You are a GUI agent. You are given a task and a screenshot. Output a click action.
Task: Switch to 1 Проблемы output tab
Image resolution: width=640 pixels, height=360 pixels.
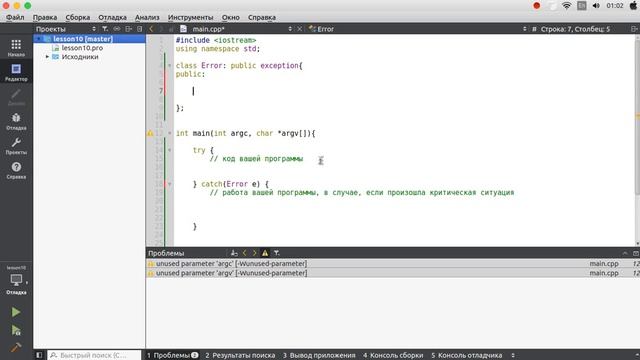[173, 355]
